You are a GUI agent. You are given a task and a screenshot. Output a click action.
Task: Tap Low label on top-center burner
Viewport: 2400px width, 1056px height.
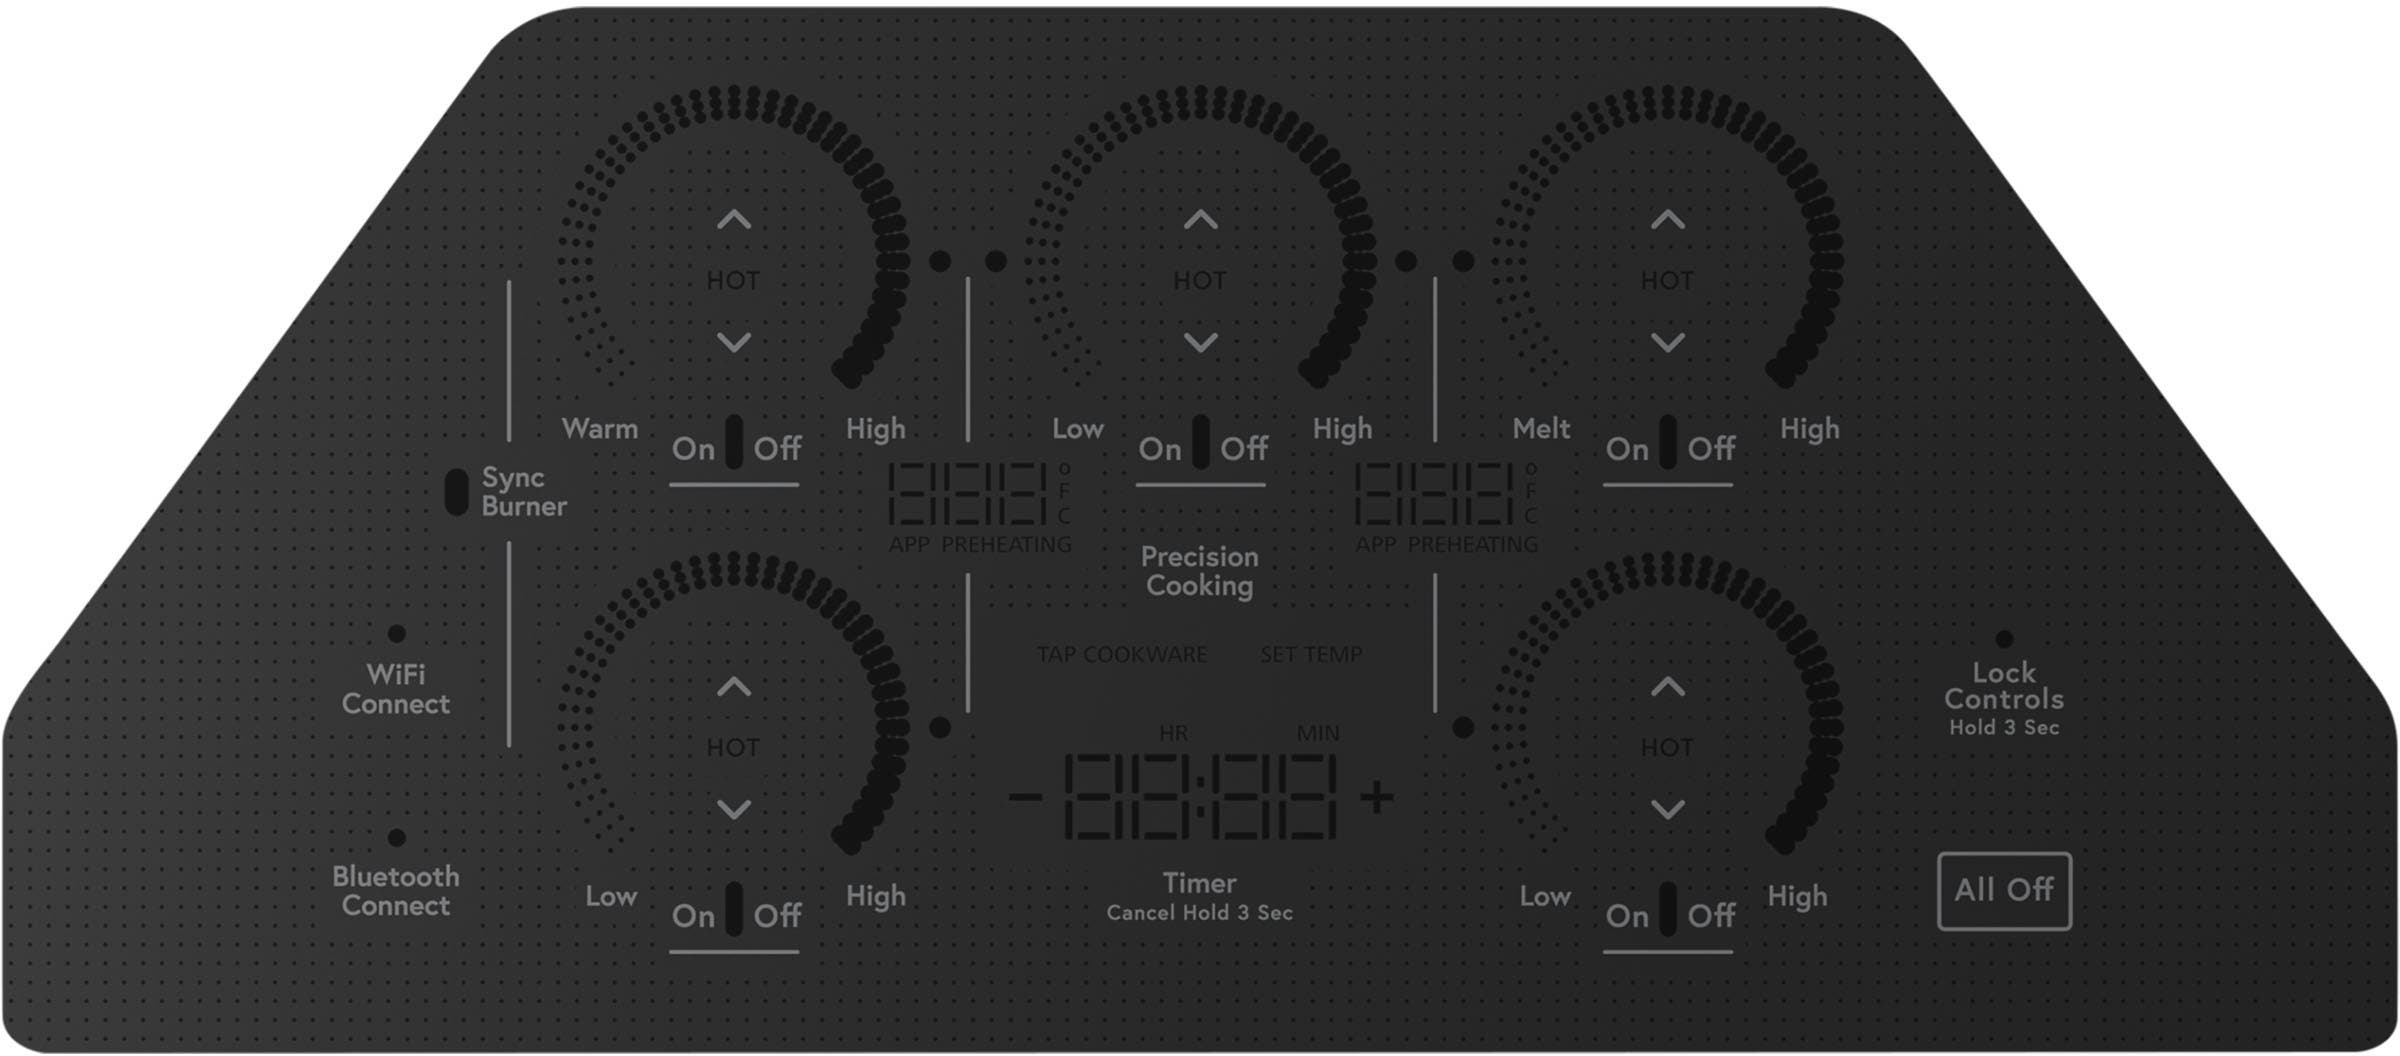1078,429
